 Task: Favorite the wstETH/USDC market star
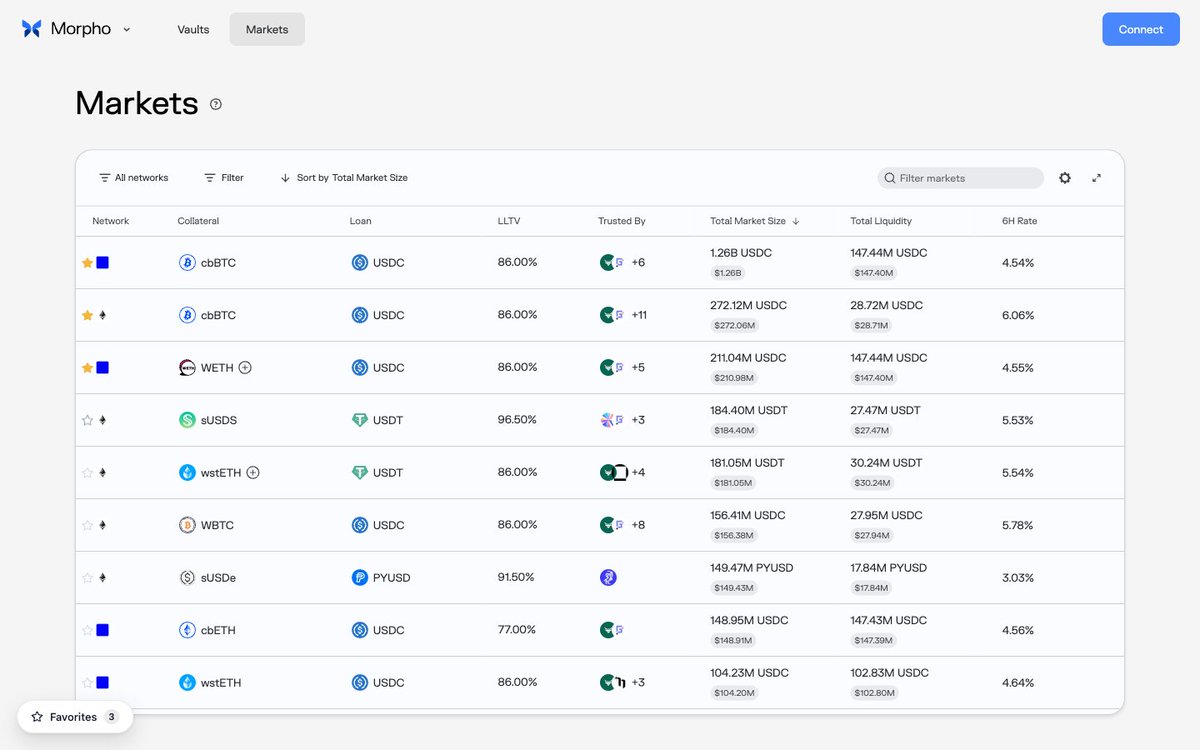point(87,683)
